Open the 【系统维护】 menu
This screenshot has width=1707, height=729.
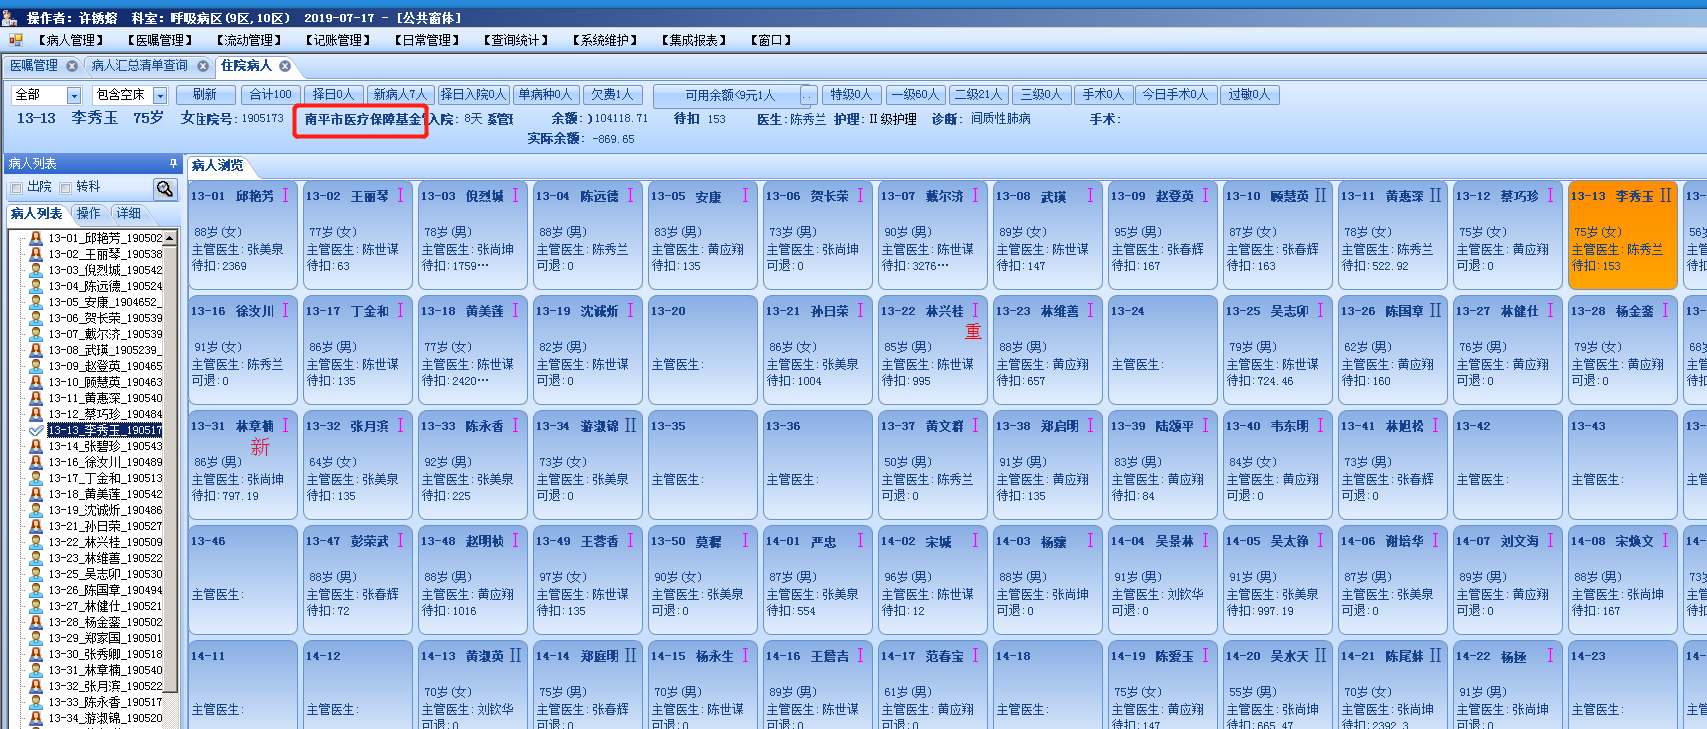(x=605, y=40)
